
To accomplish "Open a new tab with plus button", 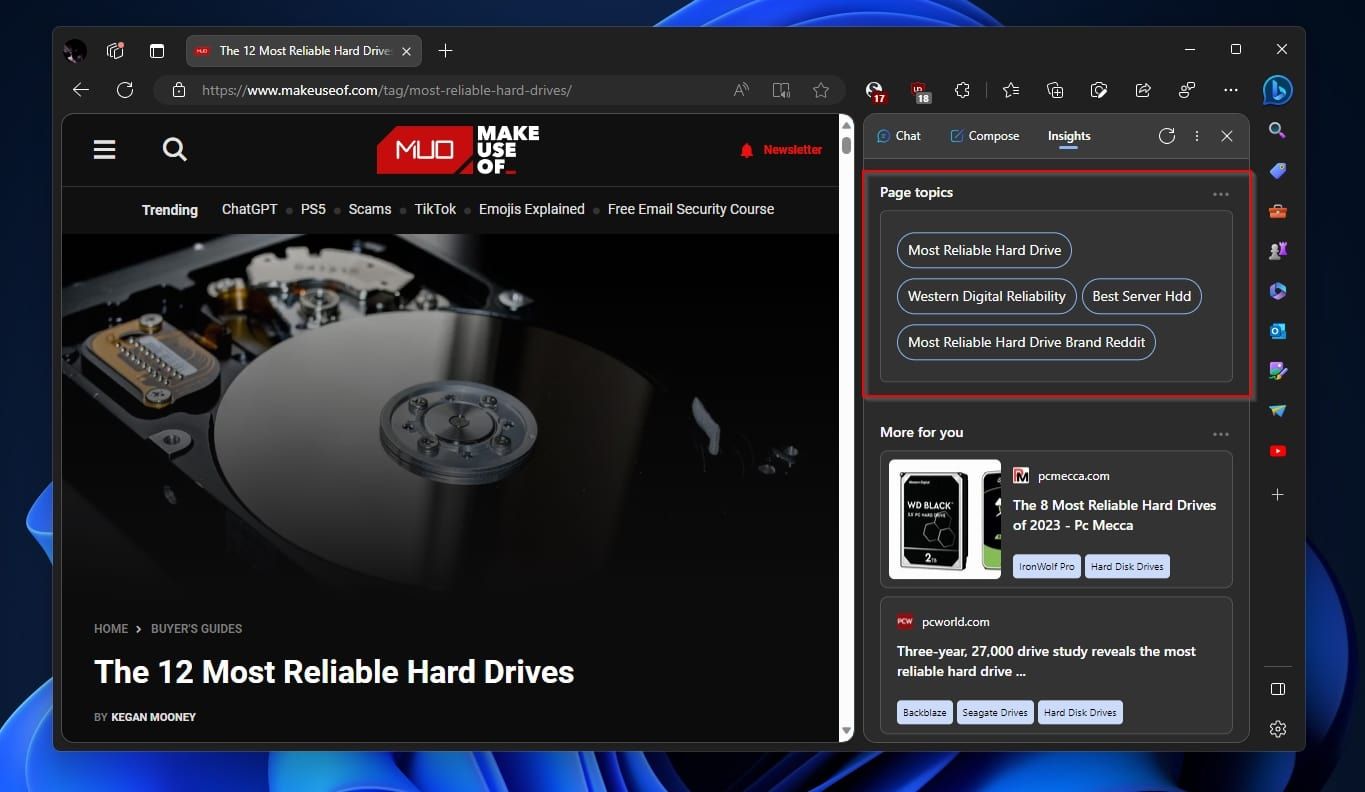I will pos(446,50).
